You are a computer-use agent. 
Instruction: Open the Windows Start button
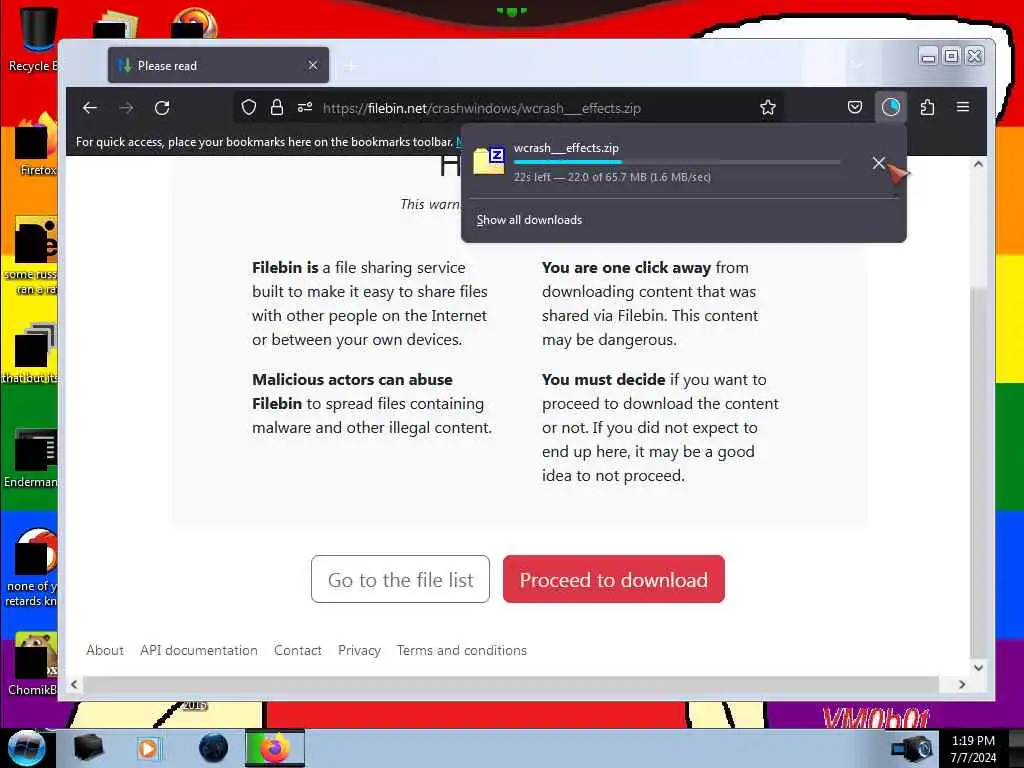click(27, 748)
